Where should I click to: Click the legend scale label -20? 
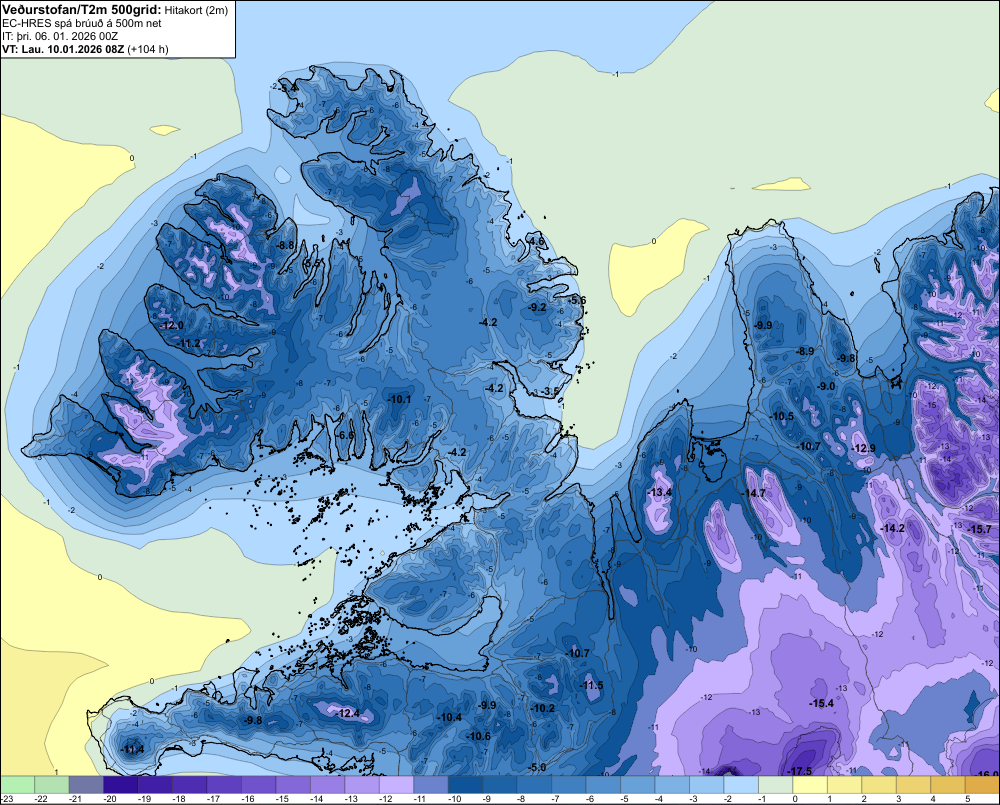click(x=110, y=799)
